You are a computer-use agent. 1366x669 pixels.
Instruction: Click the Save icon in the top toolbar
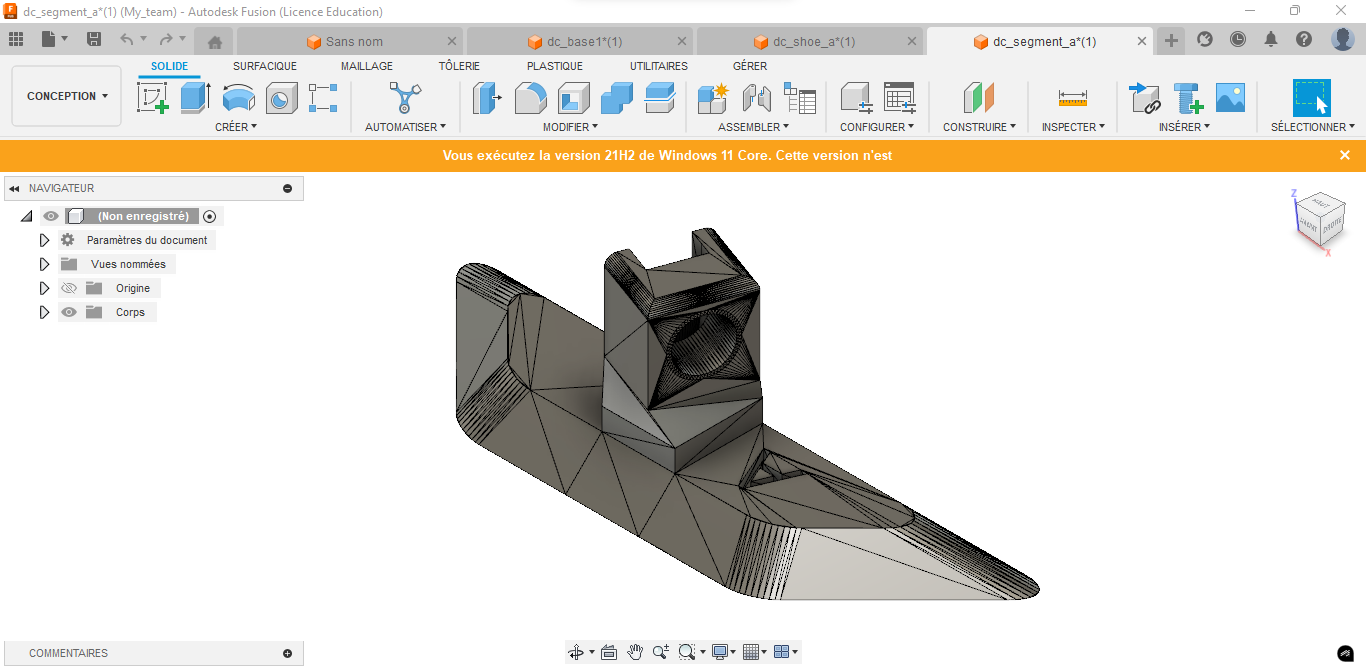coord(94,39)
